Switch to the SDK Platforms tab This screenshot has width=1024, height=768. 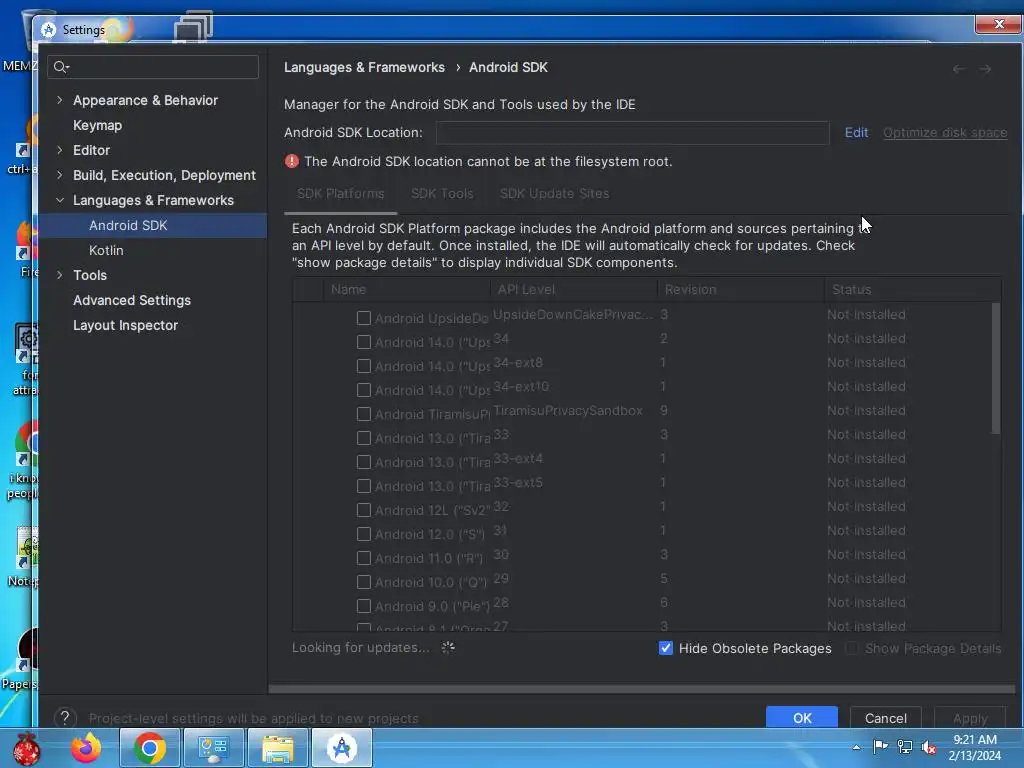[340, 193]
